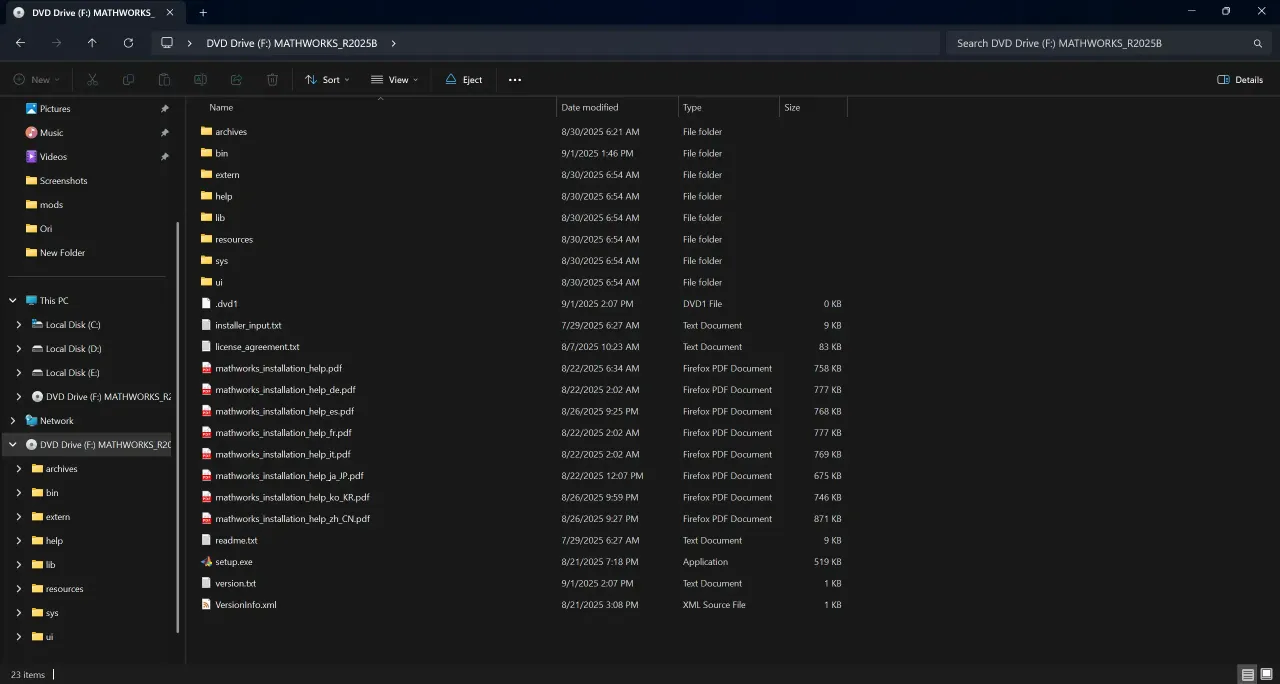This screenshot has width=1280, height=684.
Task: Switch to details list view in status bar
Action: point(1247,675)
